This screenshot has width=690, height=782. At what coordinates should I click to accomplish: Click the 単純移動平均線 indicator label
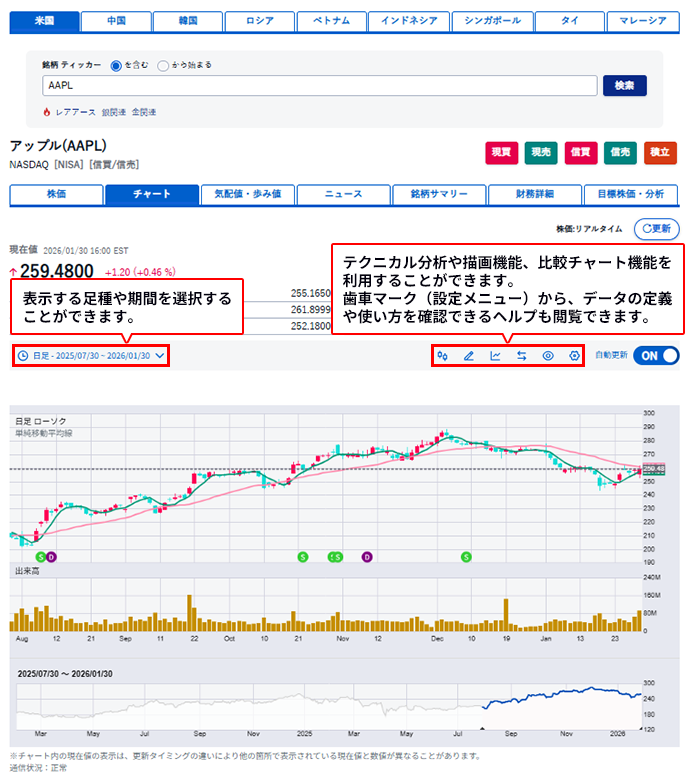(44, 433)
